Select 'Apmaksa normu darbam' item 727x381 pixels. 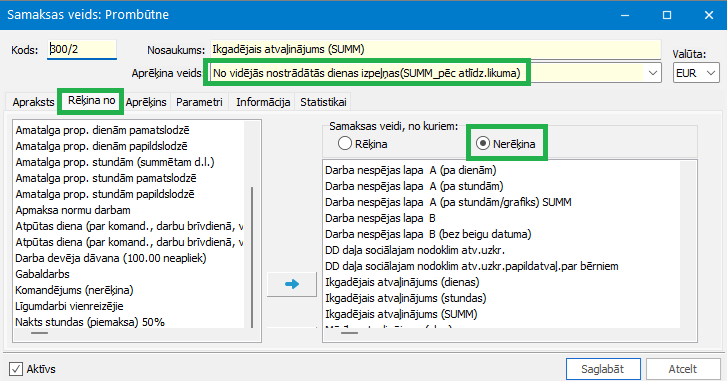tap(73, 210)
